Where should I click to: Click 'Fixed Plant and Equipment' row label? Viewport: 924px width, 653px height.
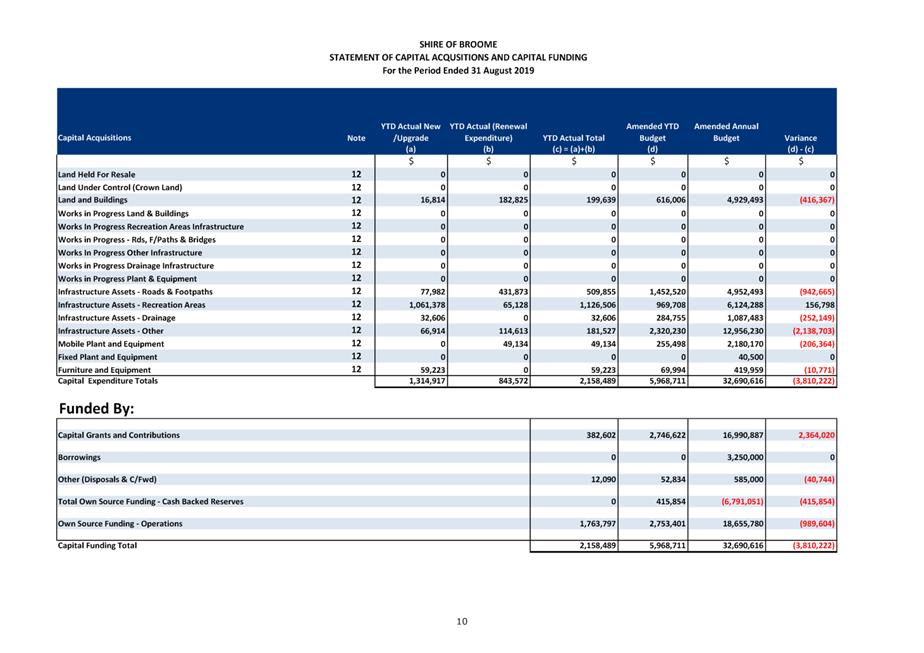(x=107, y=357)
